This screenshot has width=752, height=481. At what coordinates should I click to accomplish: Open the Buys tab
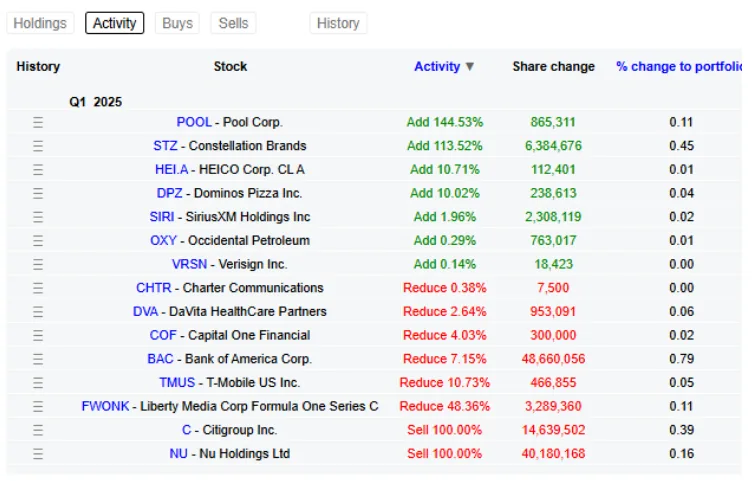(x=177, y=23)
